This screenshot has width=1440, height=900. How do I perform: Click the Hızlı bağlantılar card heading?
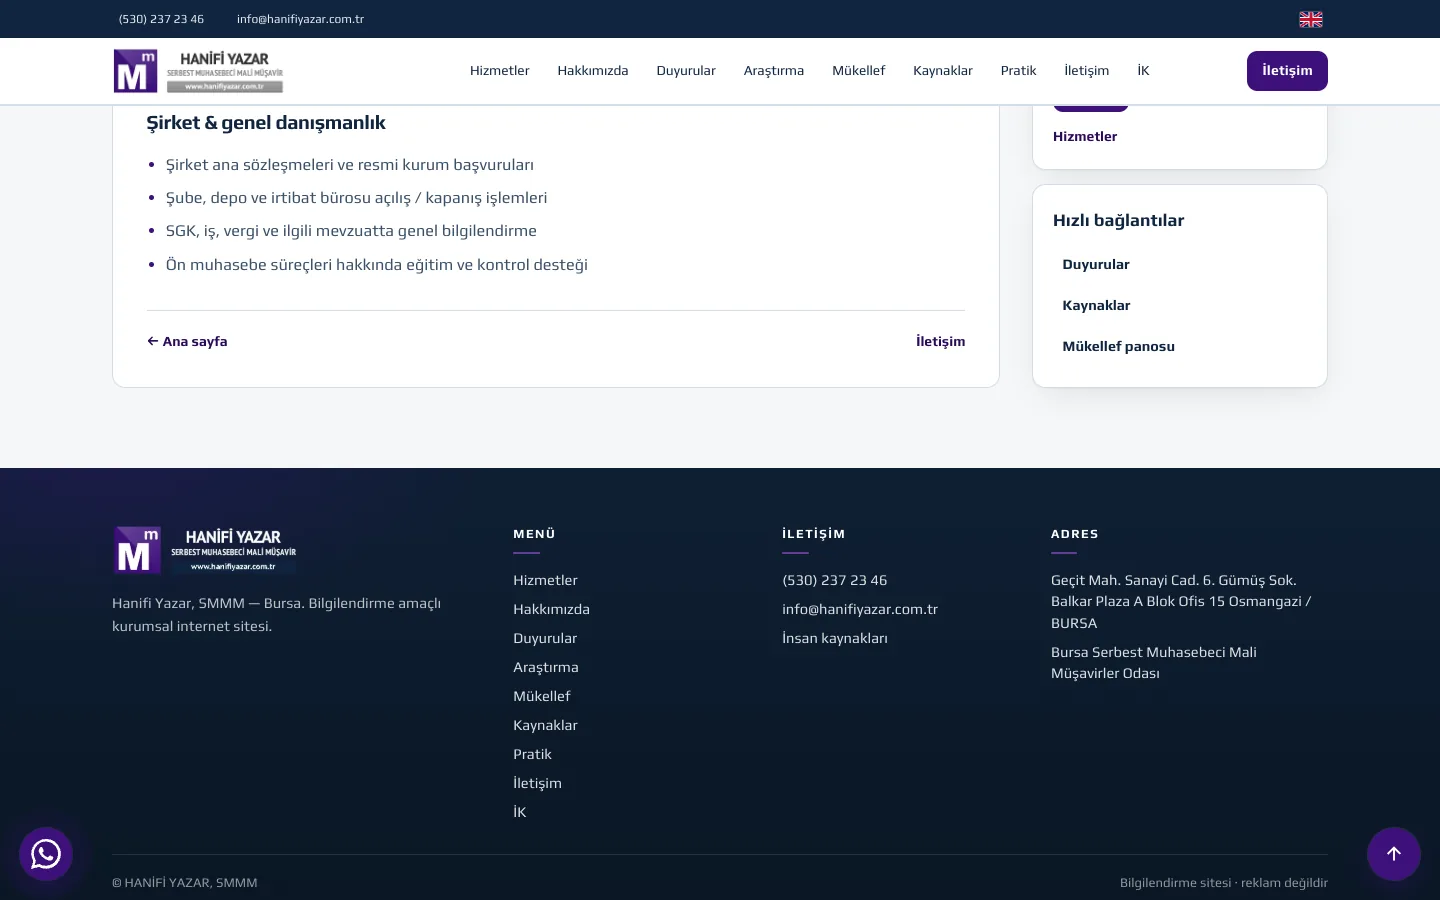1118,220
